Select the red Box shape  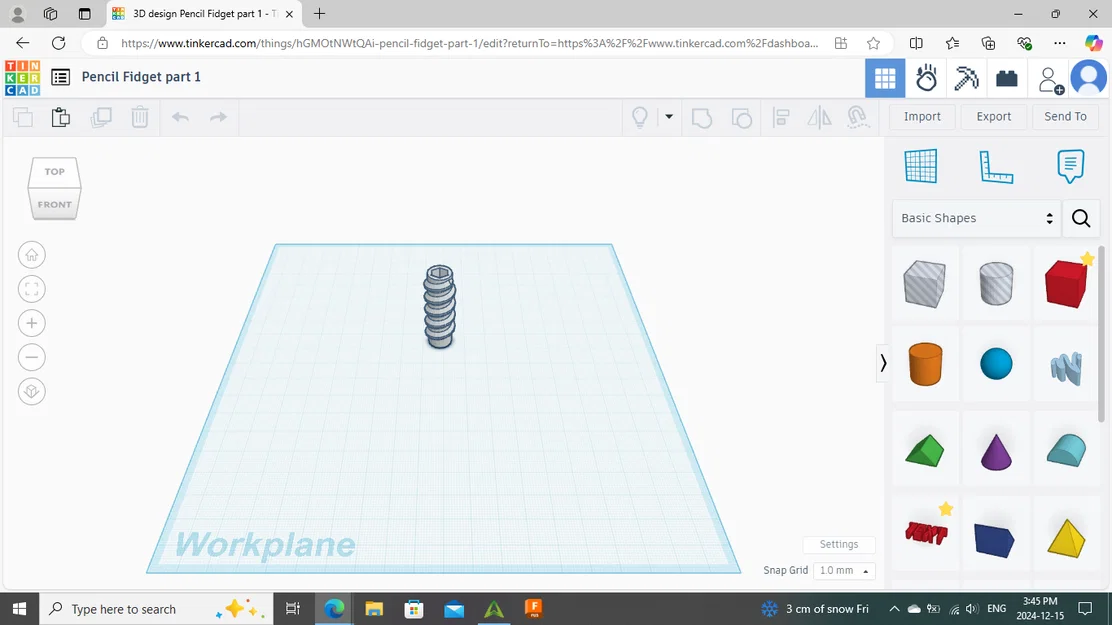point(1066,284)
